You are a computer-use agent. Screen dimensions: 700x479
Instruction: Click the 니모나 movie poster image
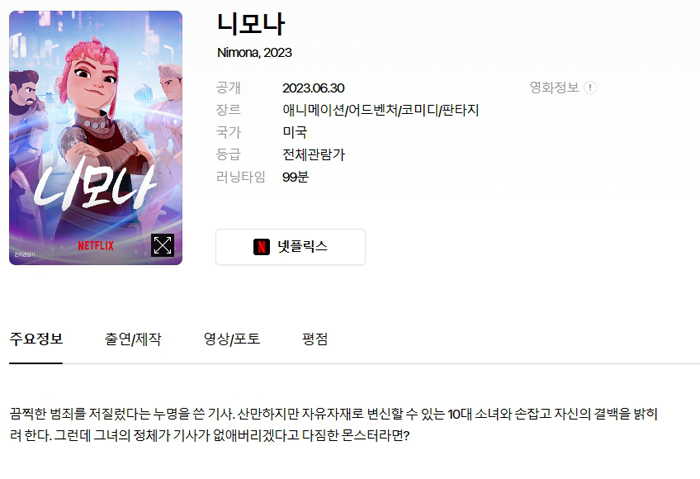(96, 138)
